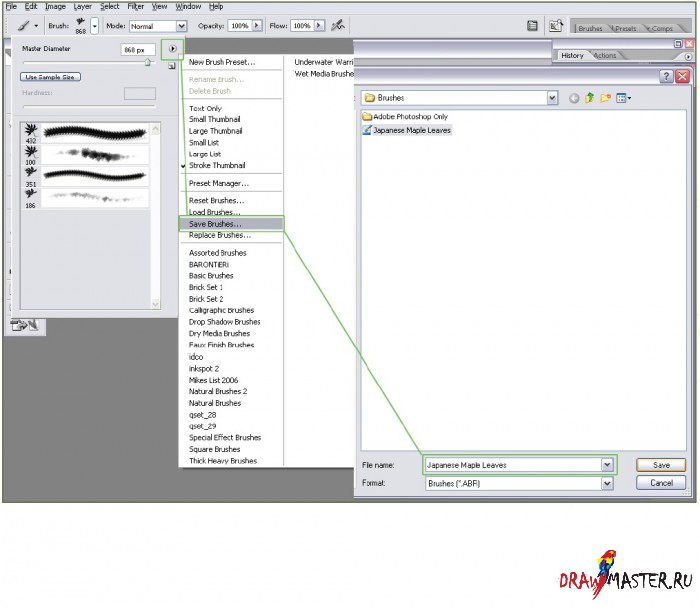Open the History tab
Screen dimensions: 700x607
coord(572,55)
